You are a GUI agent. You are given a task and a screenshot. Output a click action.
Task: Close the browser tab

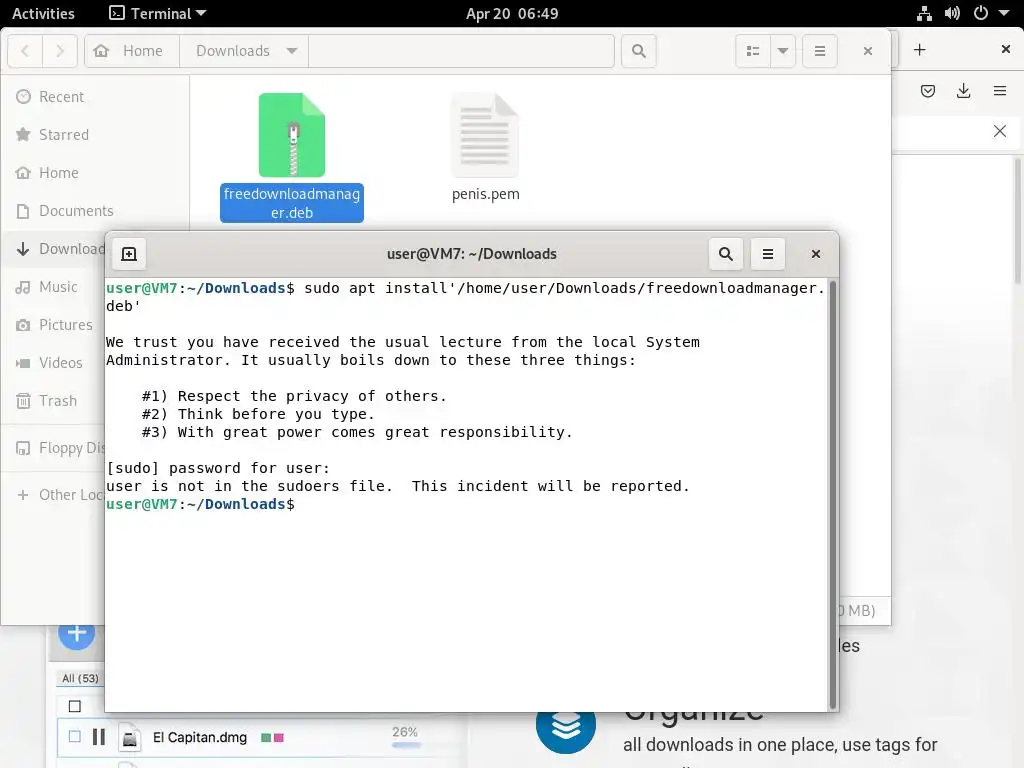click(1006, 50)
